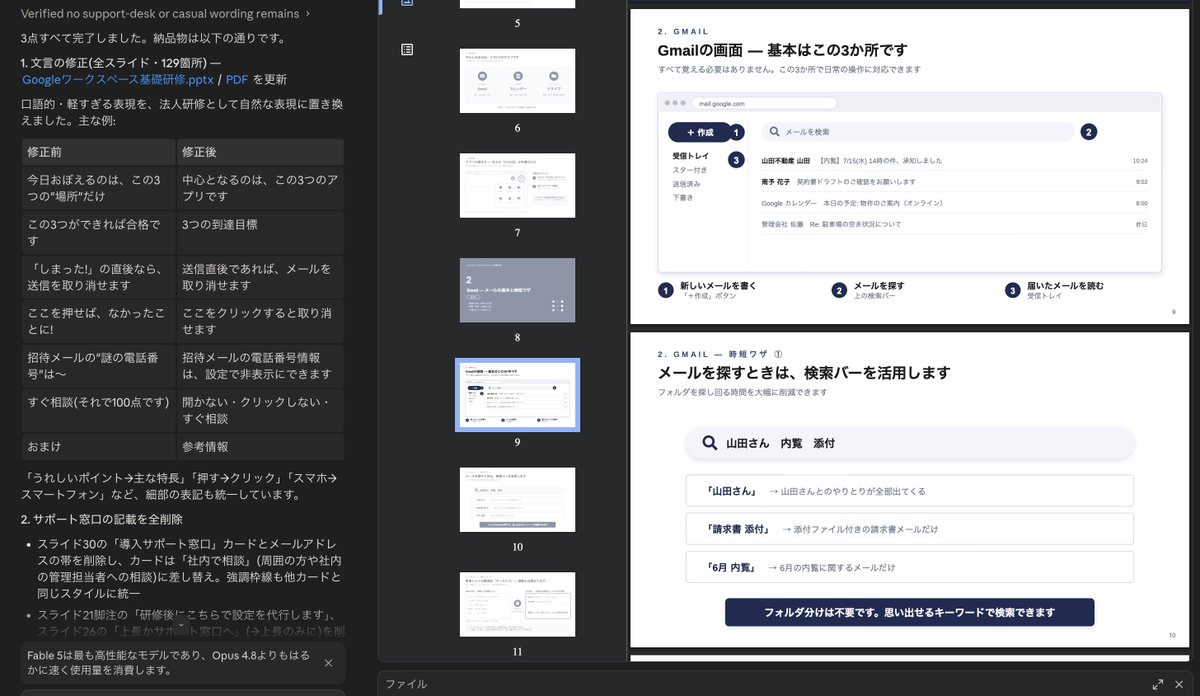Screen dimensions: 1200x696
Task: Open the outline list icon in PDF sidebar
Action: pyautogui.click(x=407, y=49)
